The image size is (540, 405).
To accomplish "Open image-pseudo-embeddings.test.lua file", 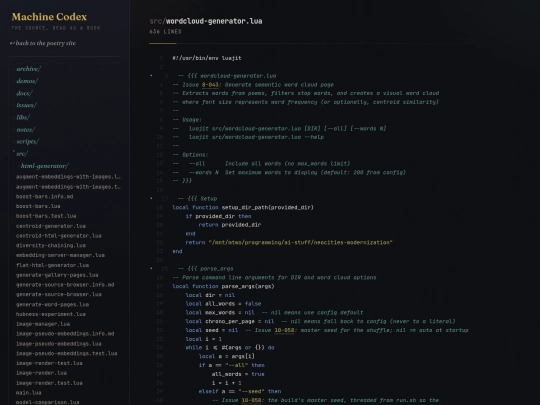I will (66, 353).
